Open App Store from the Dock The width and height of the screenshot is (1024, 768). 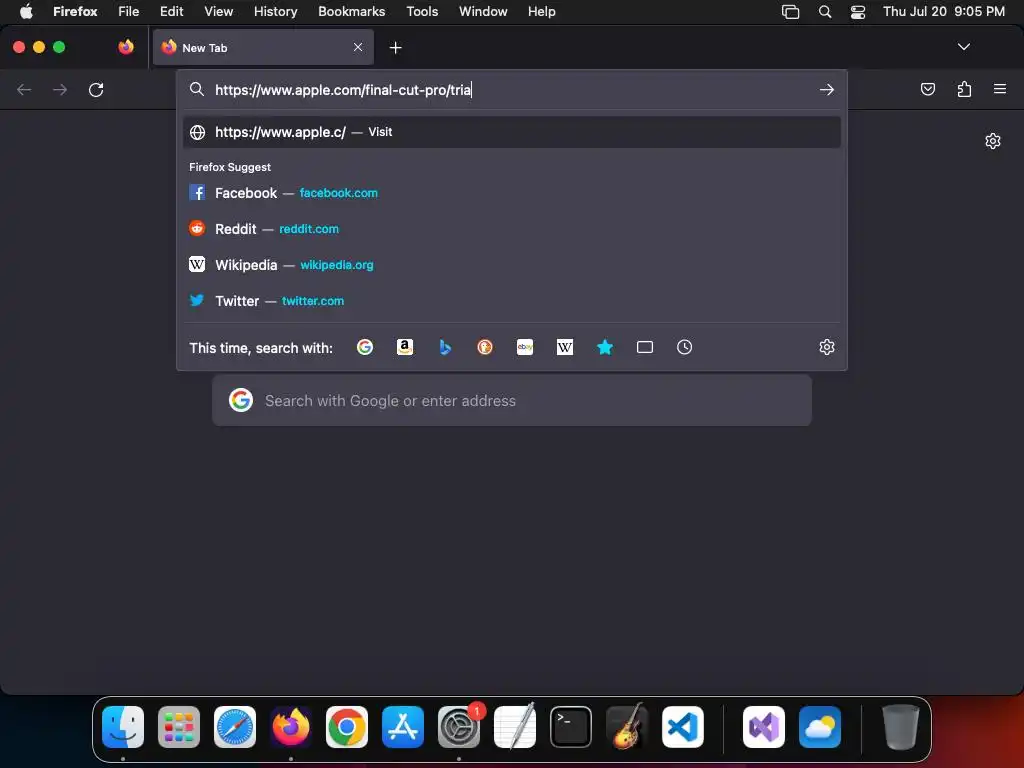pos(403,727)
